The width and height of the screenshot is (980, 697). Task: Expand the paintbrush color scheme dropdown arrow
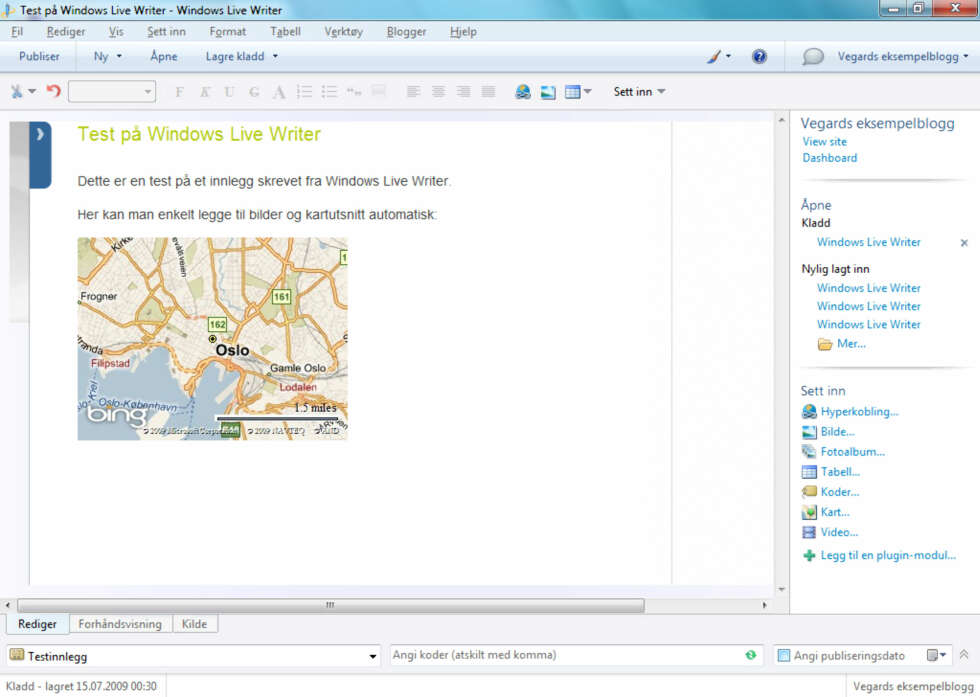[728, 56]
